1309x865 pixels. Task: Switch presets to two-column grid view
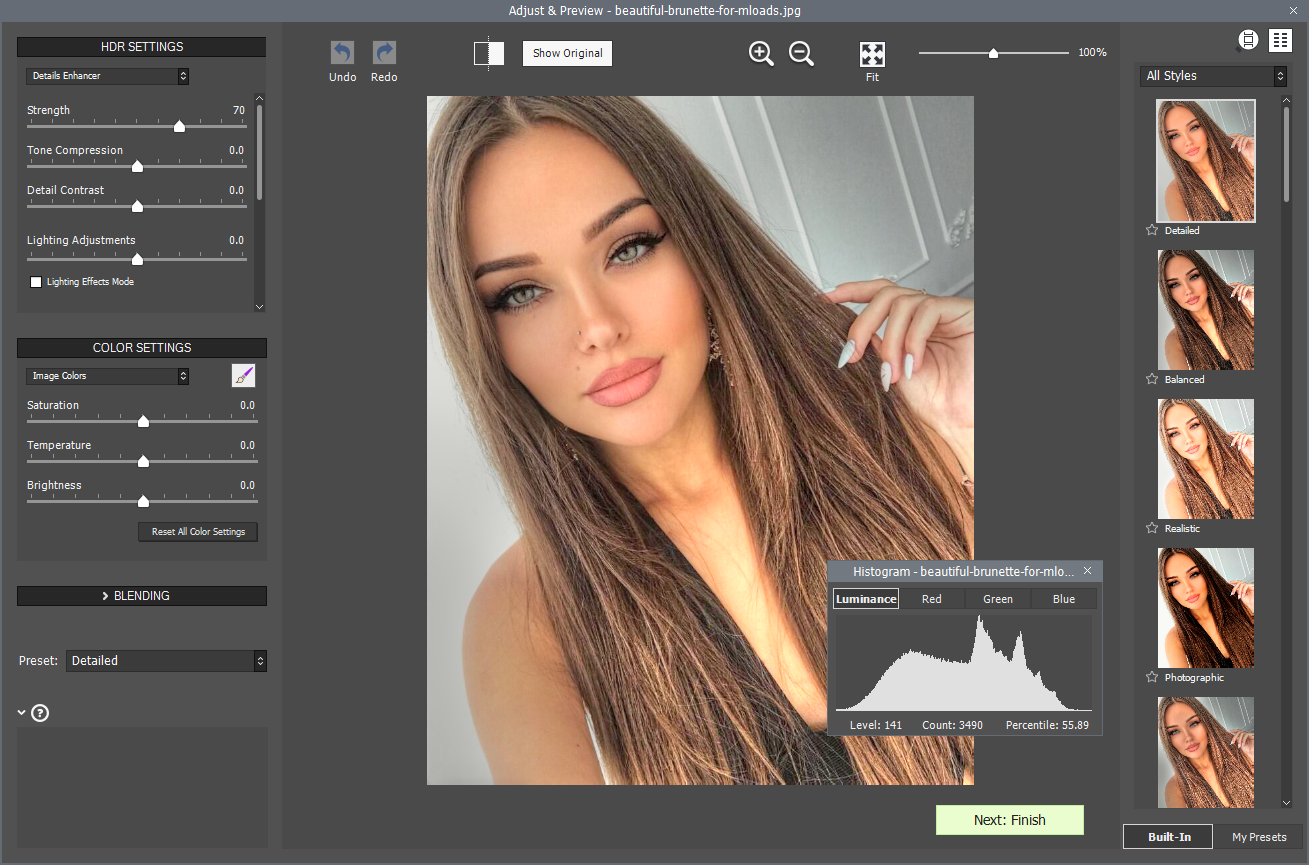(1280, 40)
